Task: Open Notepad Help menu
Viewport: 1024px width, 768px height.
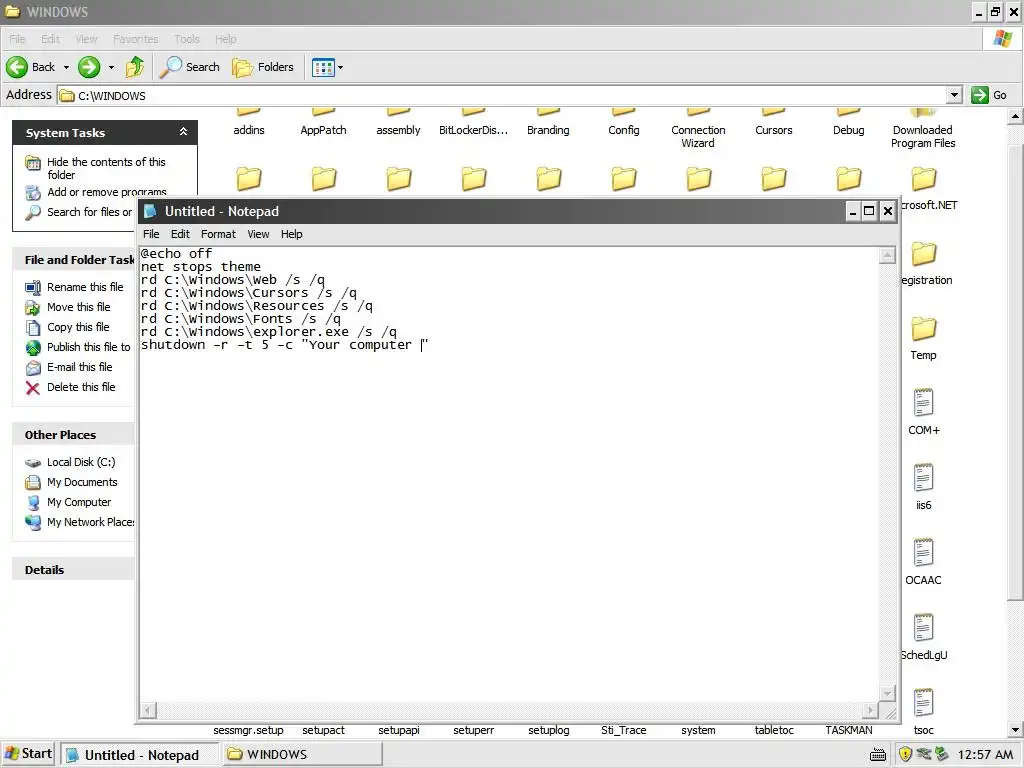Action: coord(291,234)
